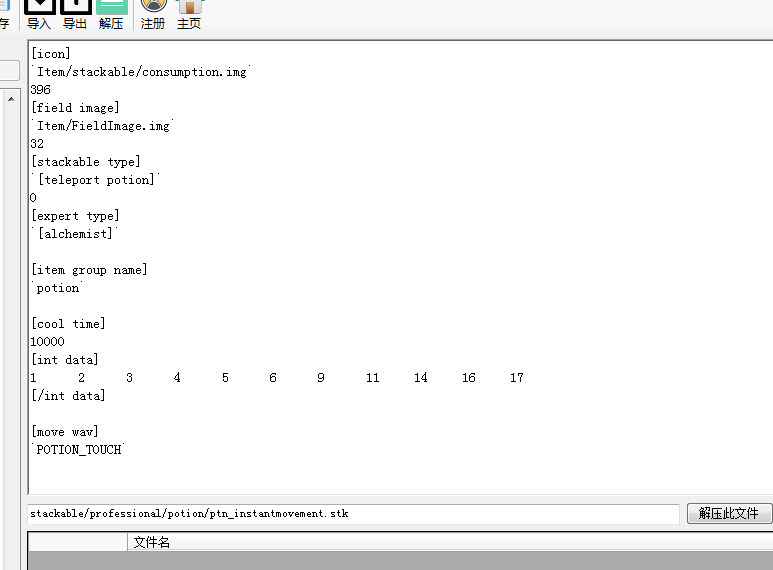Click the [item group name] tag
773x570 pixels.
[x=89, y=270]
